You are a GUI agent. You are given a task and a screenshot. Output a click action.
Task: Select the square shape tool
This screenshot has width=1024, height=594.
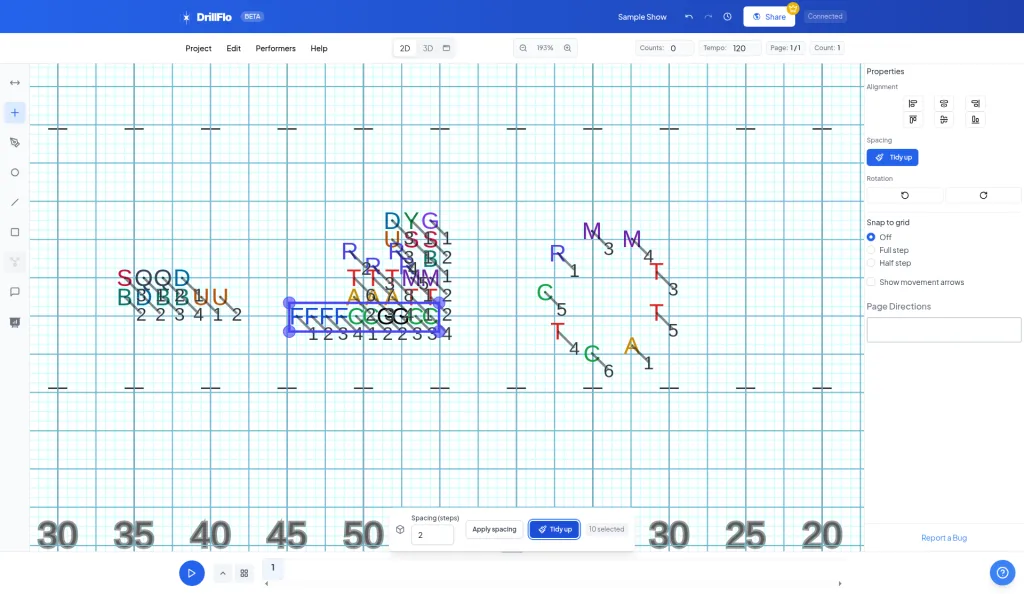pos(14,232)
